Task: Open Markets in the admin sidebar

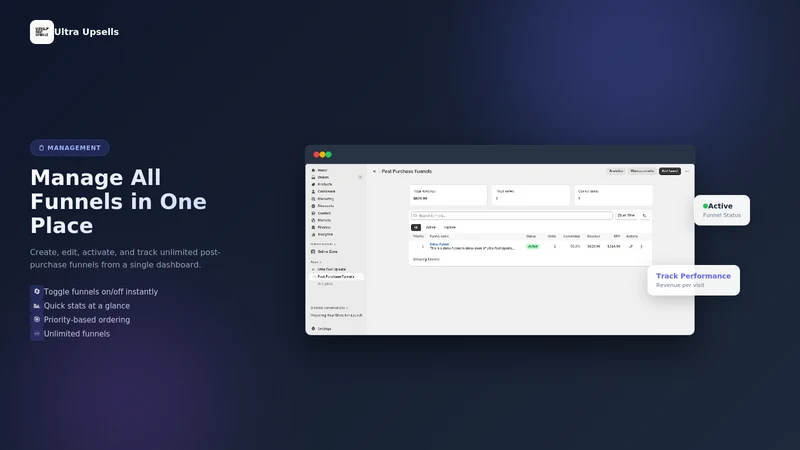Action: click(x=321, y=220)
